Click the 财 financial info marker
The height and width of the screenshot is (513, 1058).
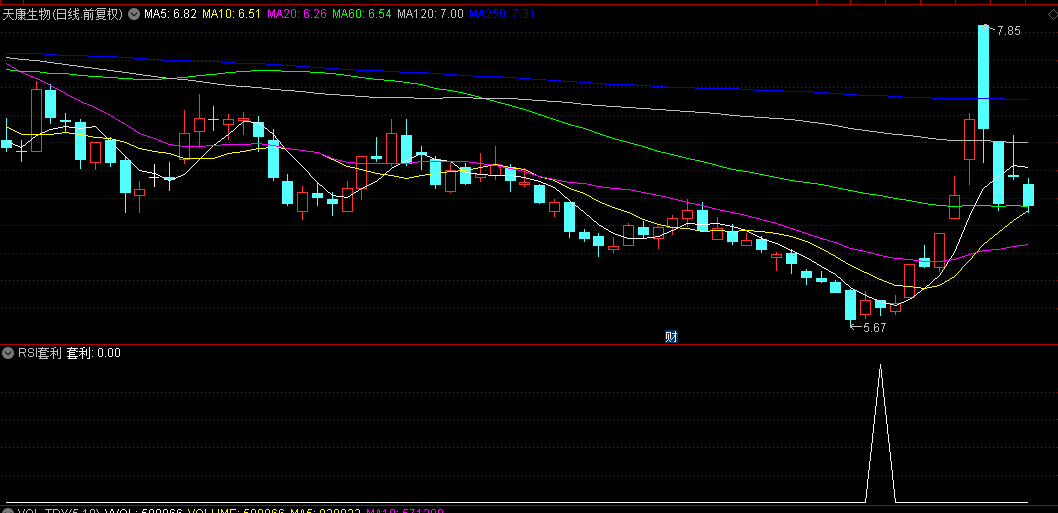(671, 337)
